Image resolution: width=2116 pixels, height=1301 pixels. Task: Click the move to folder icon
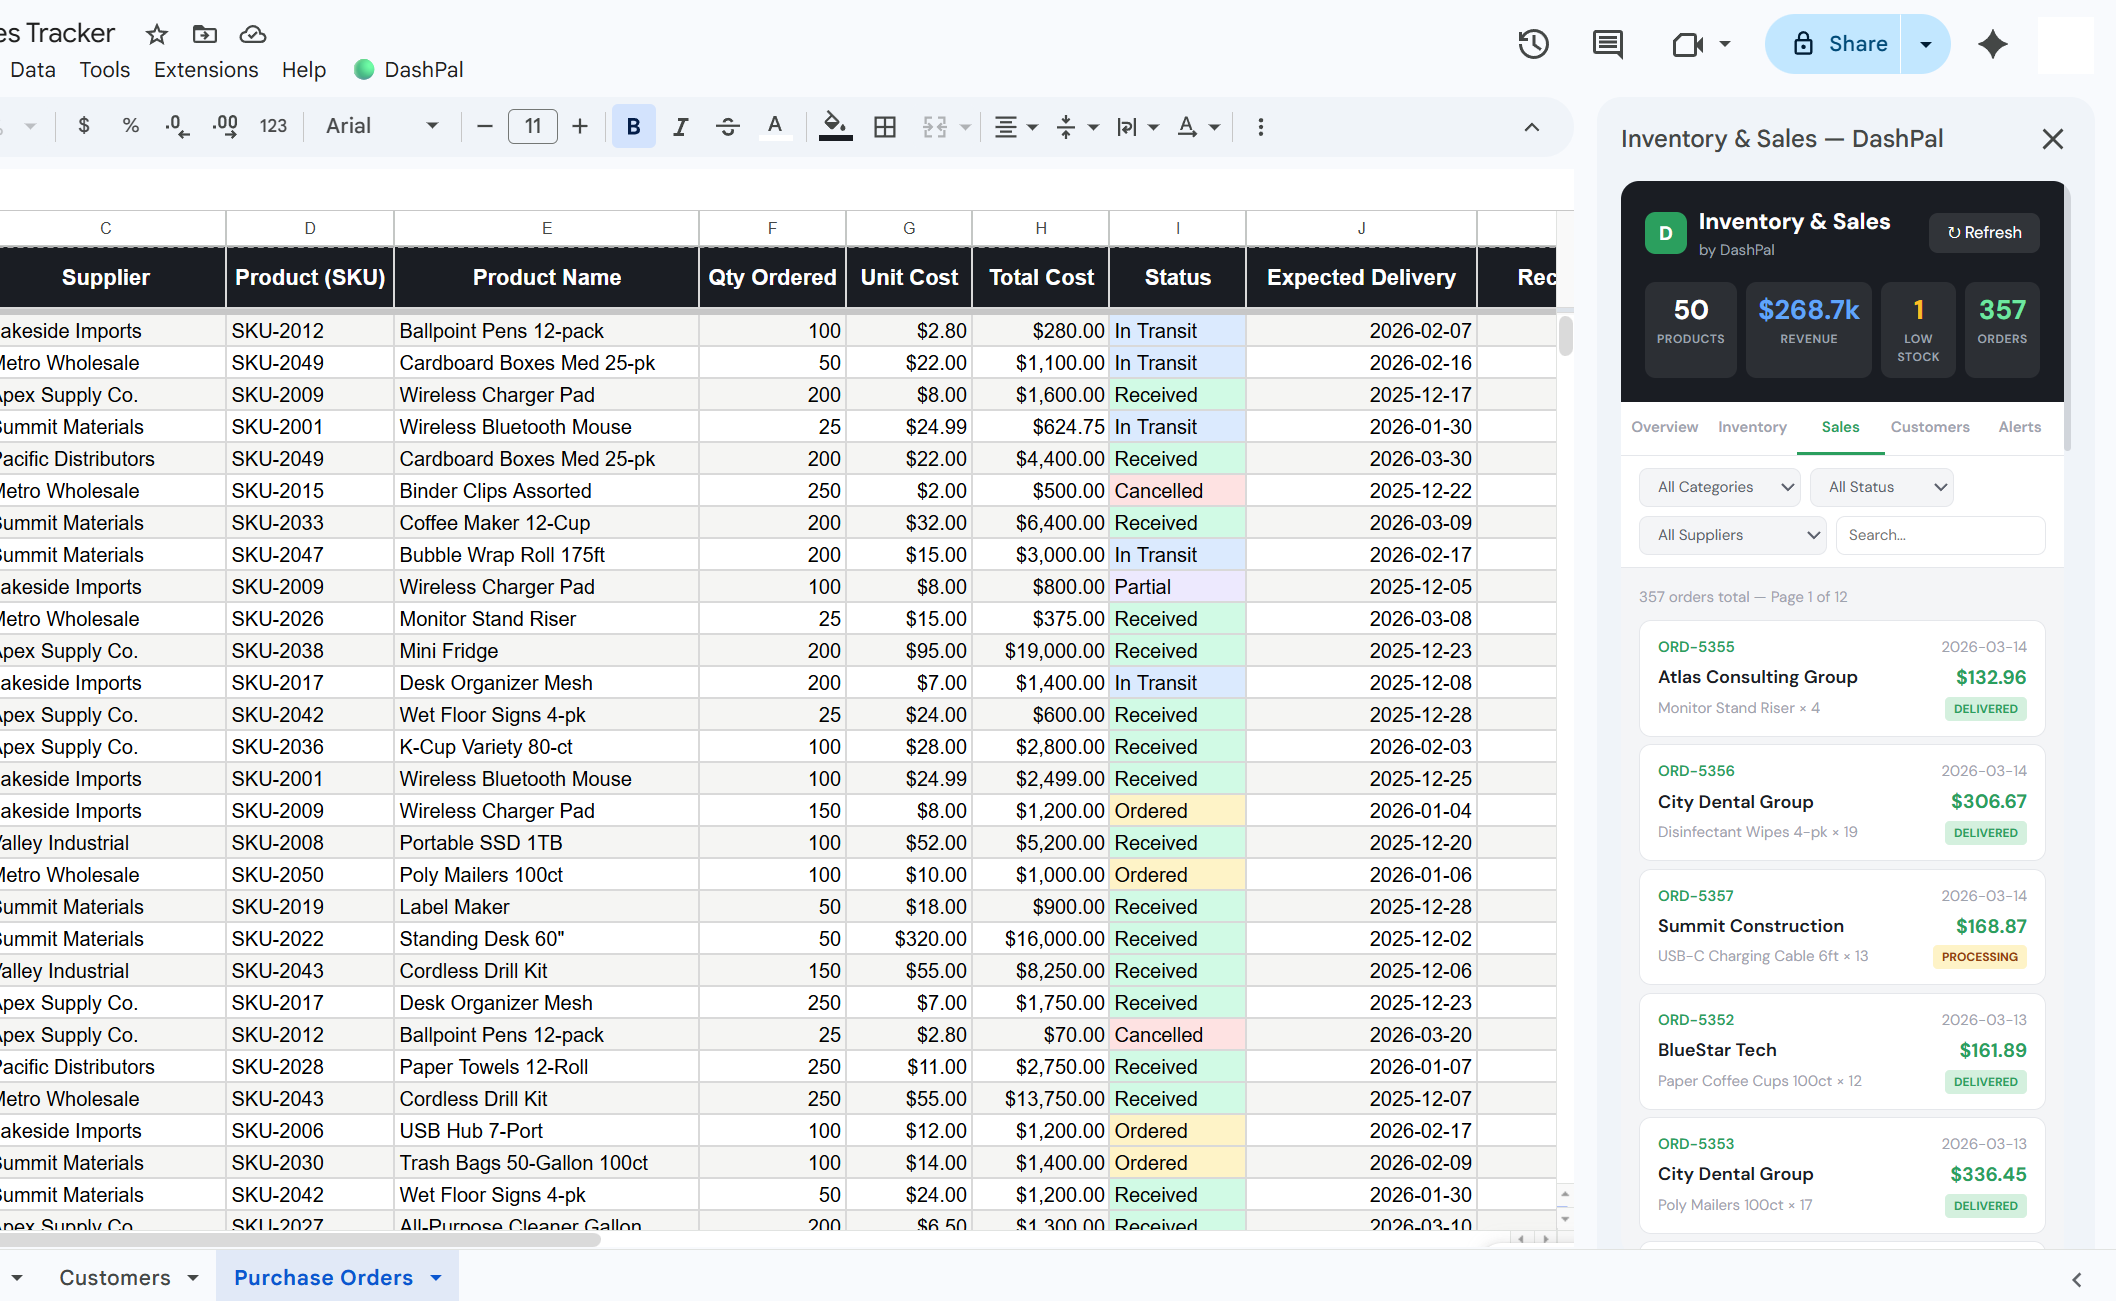[204, 34]
